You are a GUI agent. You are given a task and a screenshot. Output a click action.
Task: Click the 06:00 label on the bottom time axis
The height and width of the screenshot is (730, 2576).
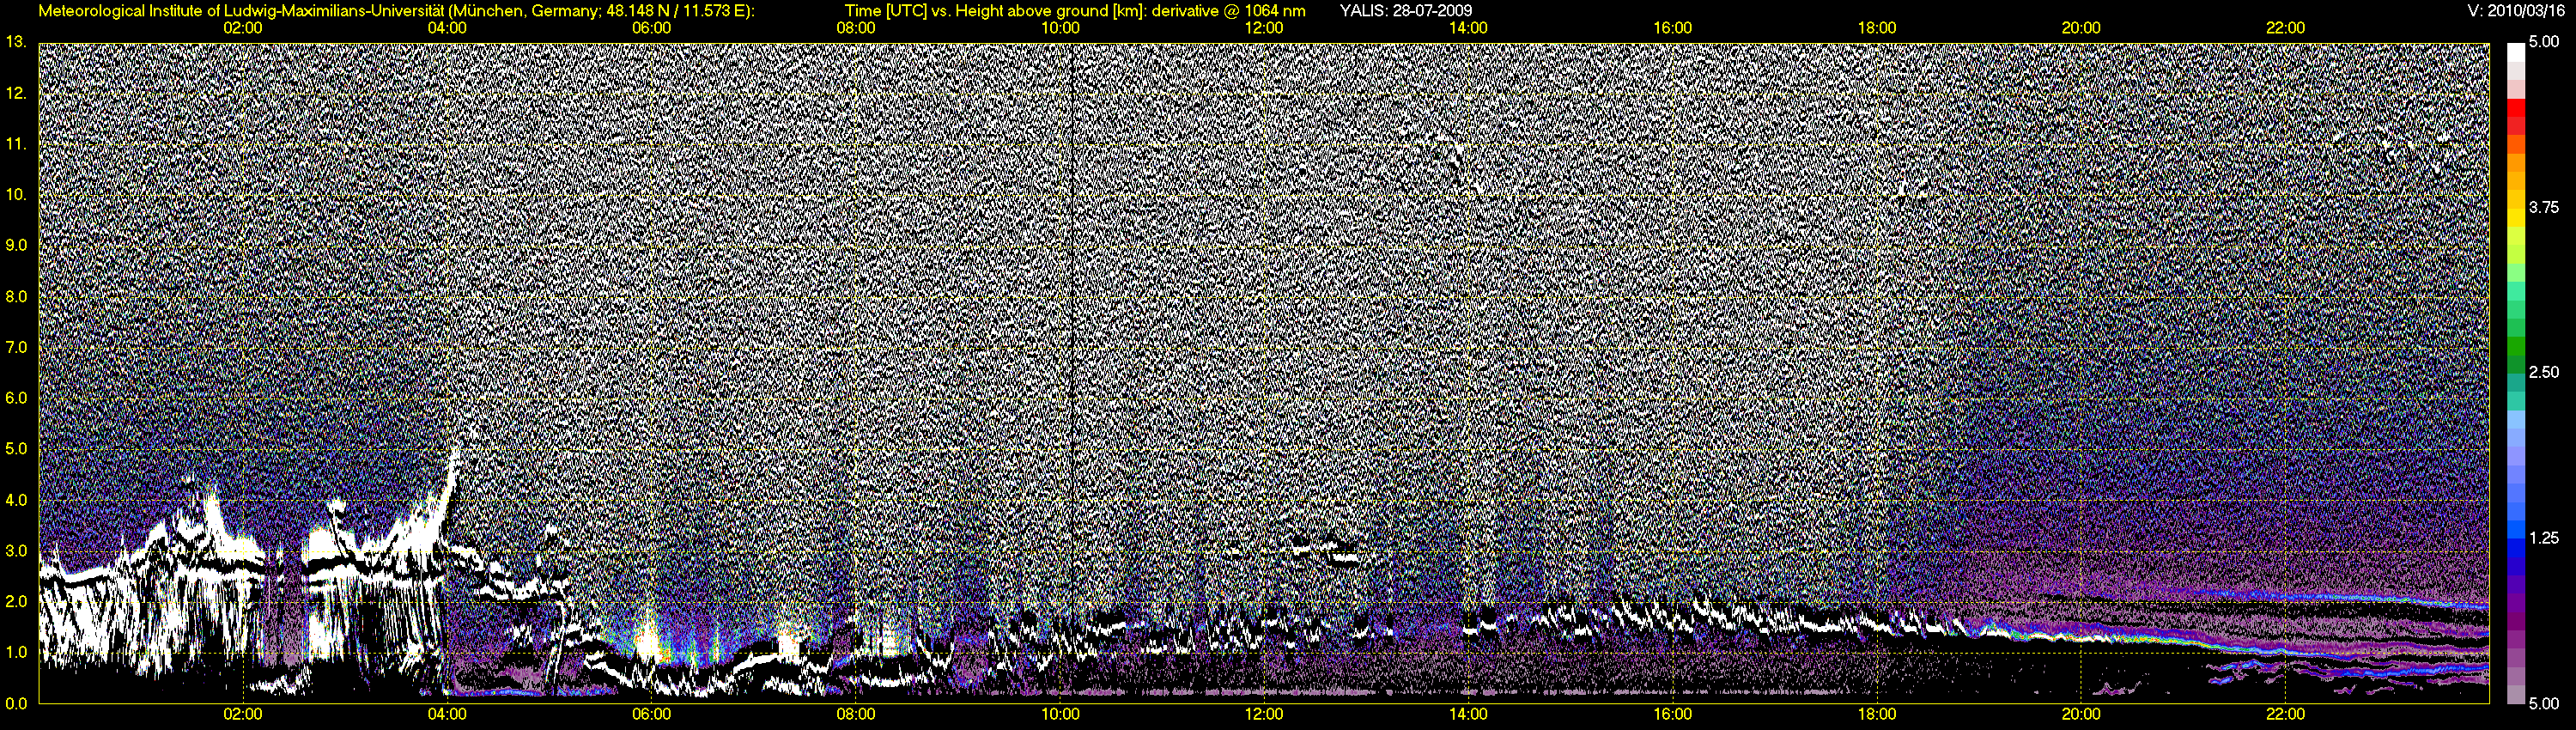[651, 715]
